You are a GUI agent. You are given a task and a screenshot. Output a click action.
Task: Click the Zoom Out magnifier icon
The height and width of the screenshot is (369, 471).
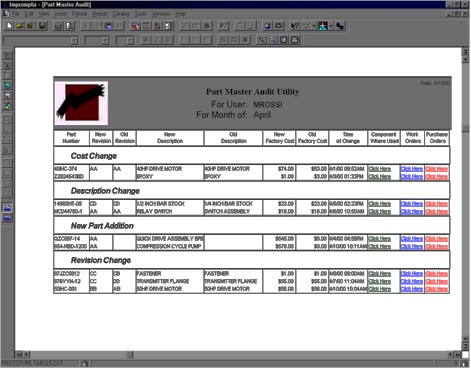tap(272, 40)
